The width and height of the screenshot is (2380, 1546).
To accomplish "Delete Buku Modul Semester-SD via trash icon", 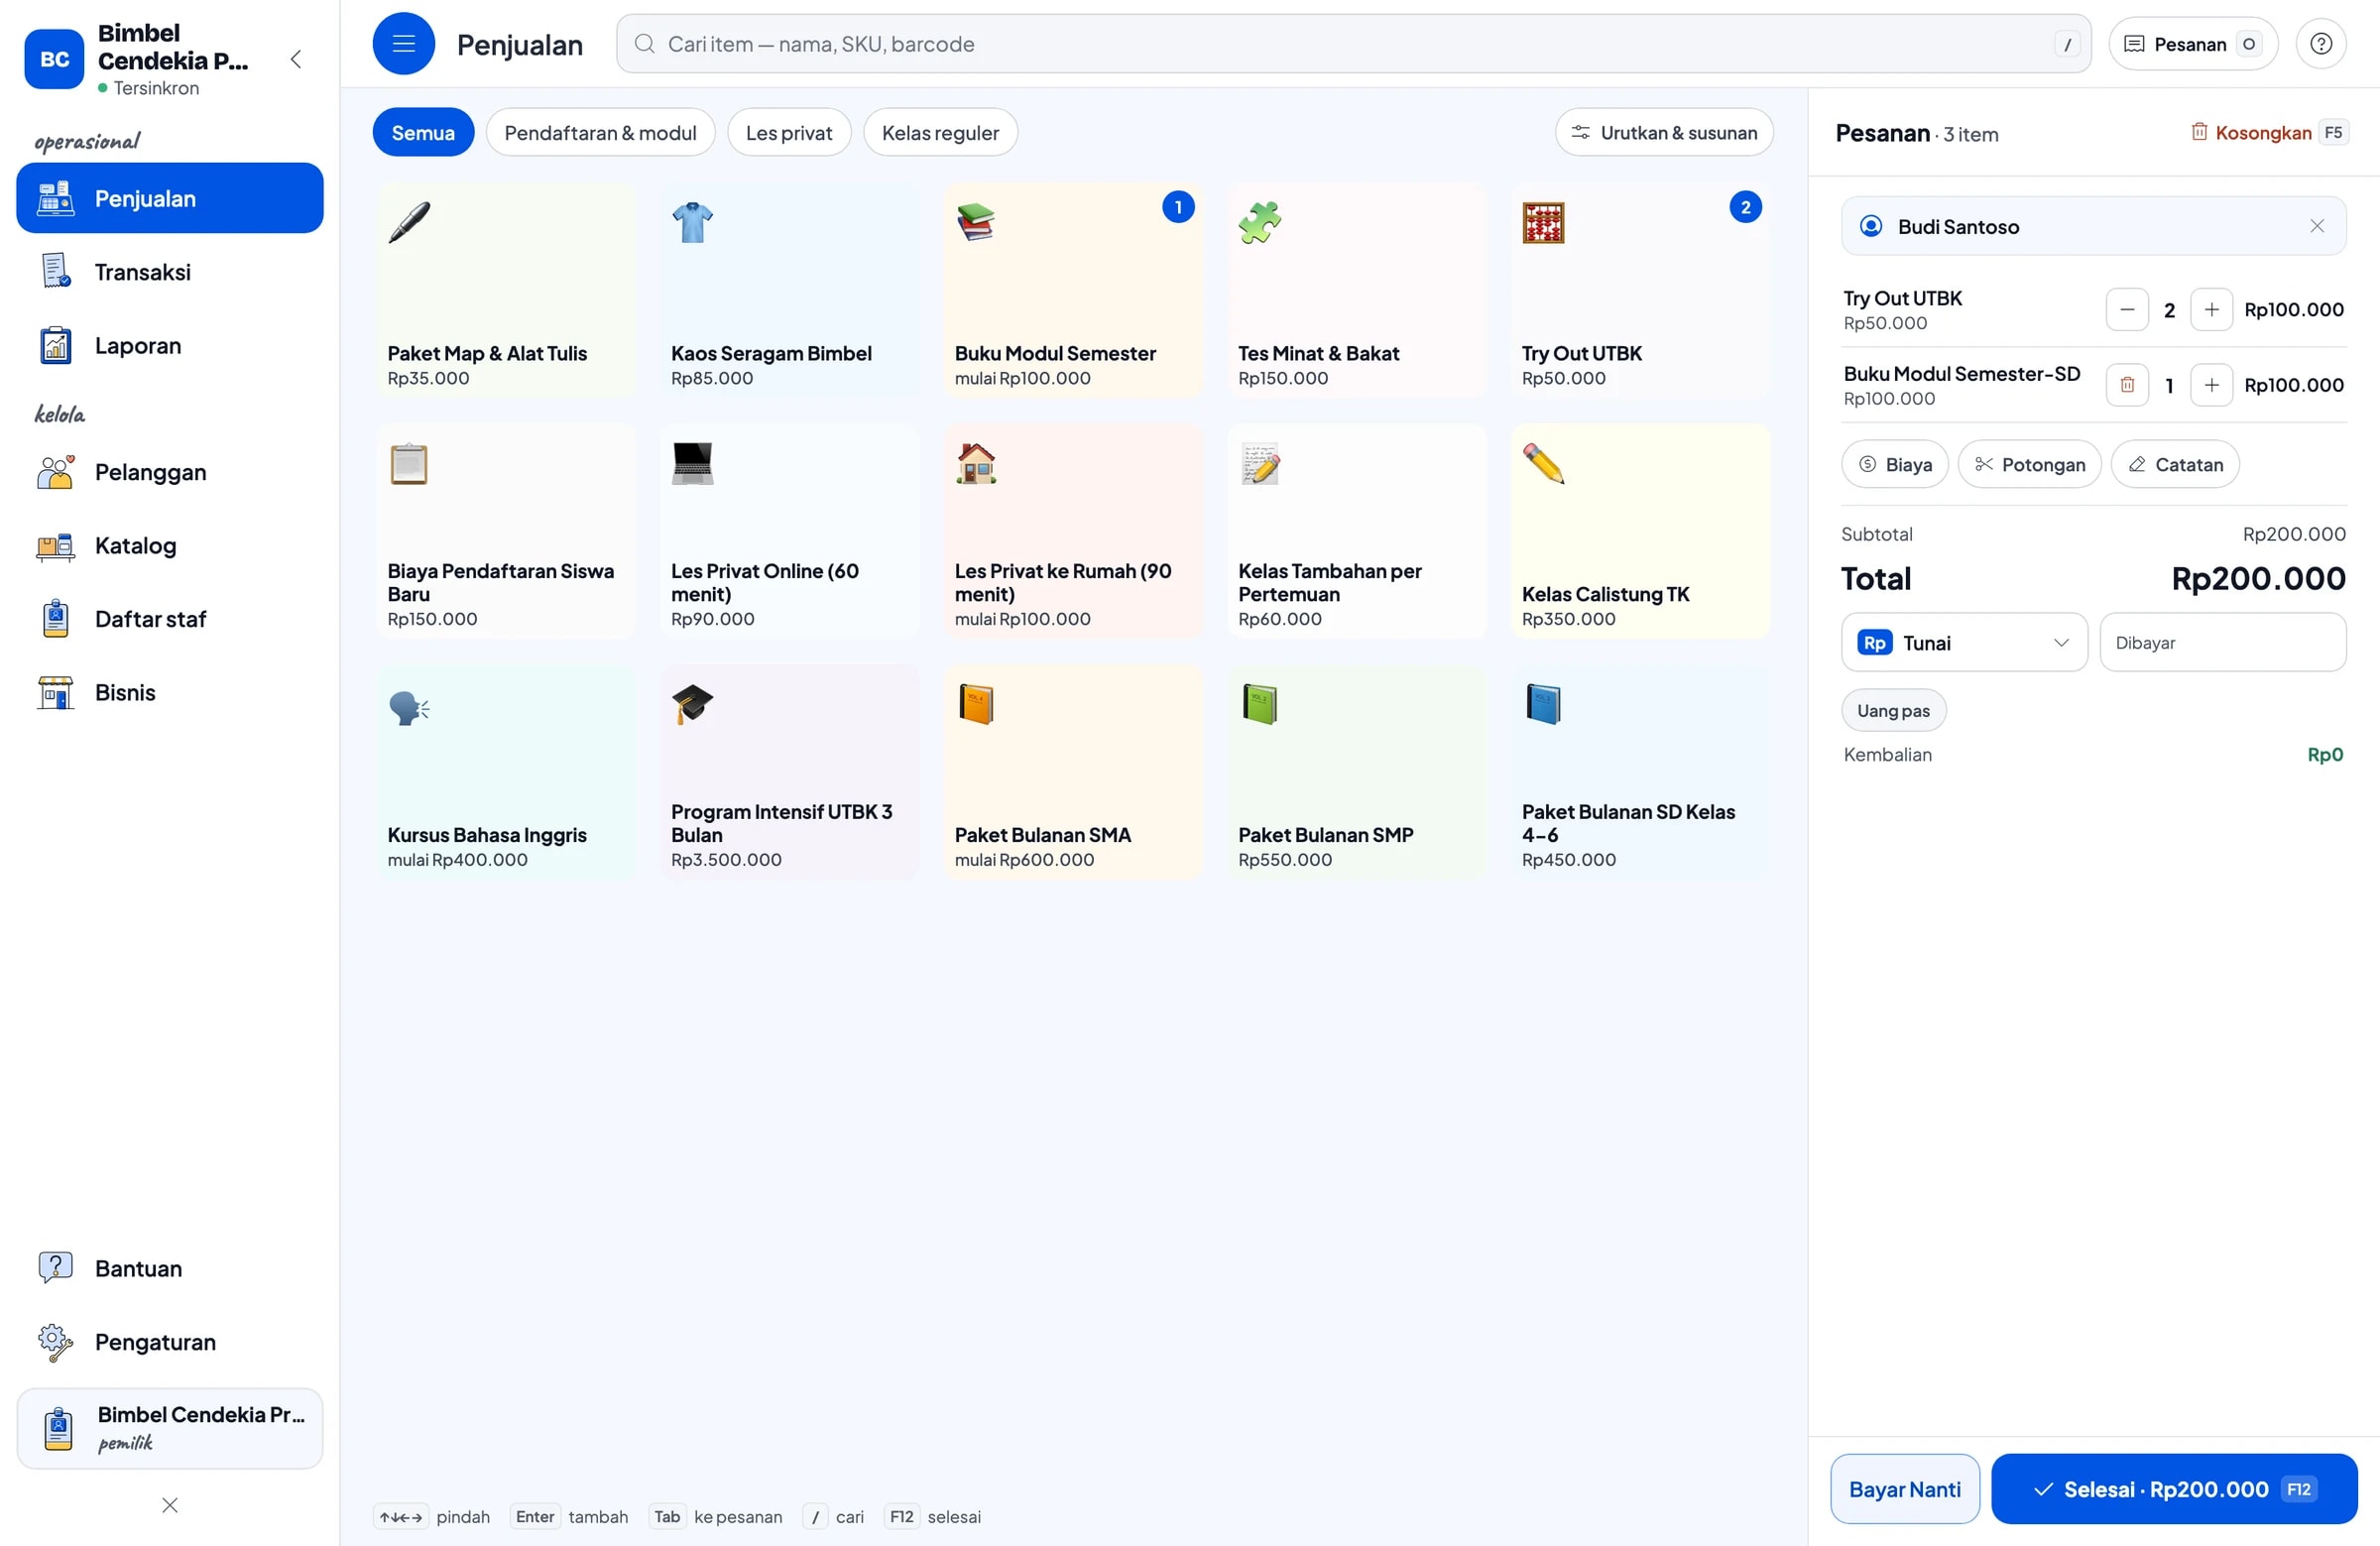I will pos(2127,385).
